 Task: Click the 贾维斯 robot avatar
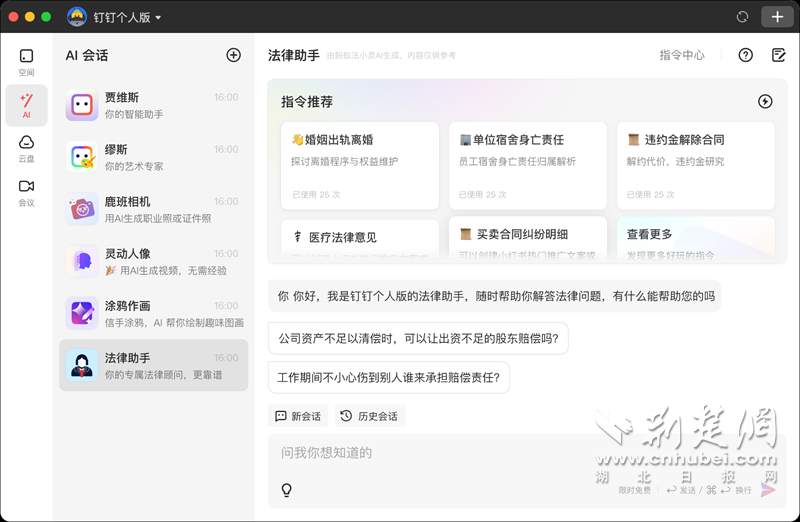82,105
